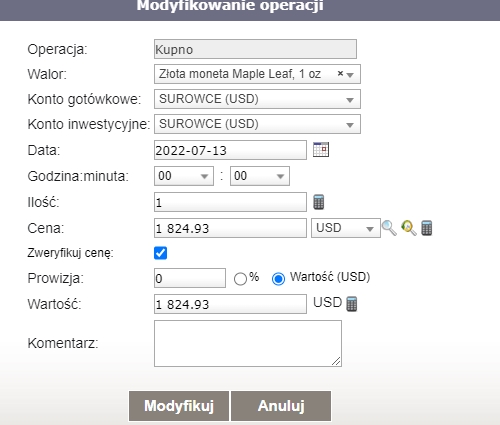The height and width of the screenshot is (425, 500).
Task: Open the Cena currency USD dropdown
Action: coord(346,228)
